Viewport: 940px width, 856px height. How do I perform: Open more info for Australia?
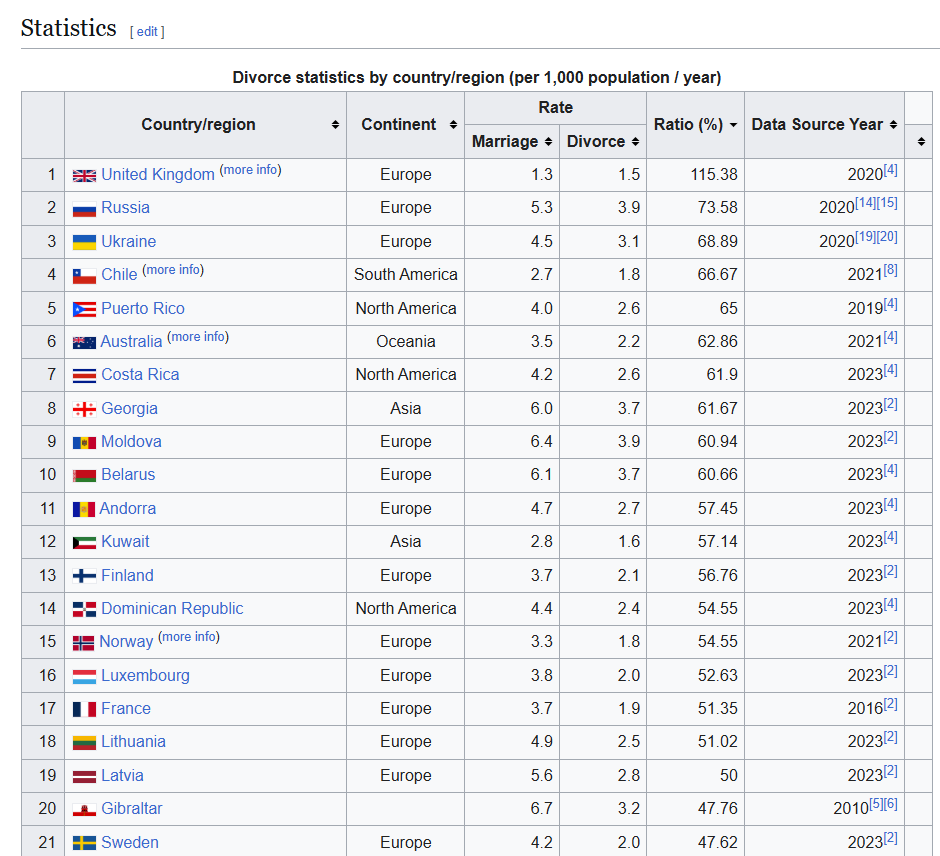198,337
